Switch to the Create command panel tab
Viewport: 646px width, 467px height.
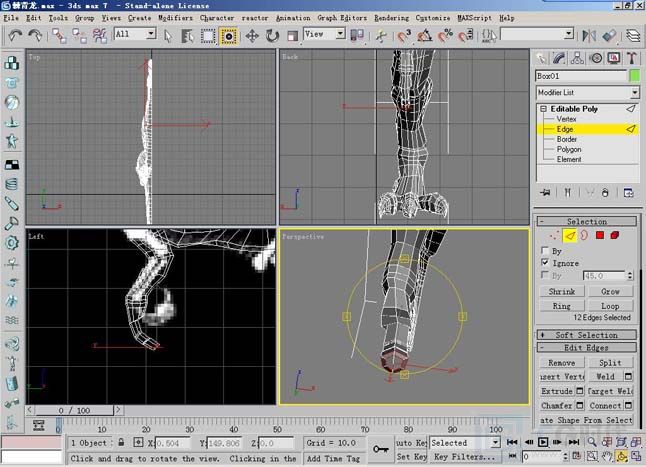click(541, 58)
